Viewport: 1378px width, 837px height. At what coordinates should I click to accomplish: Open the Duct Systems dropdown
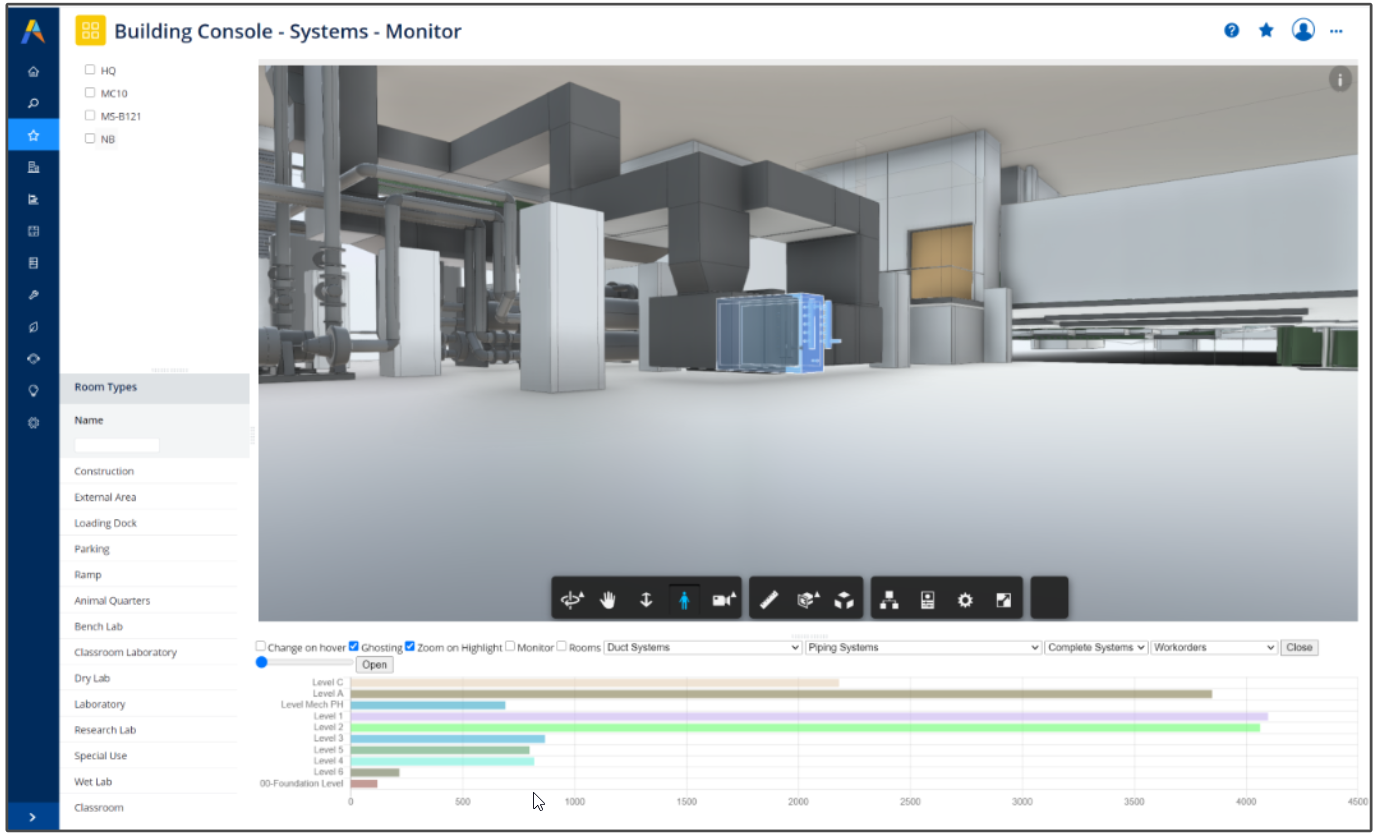coord(703,648)
